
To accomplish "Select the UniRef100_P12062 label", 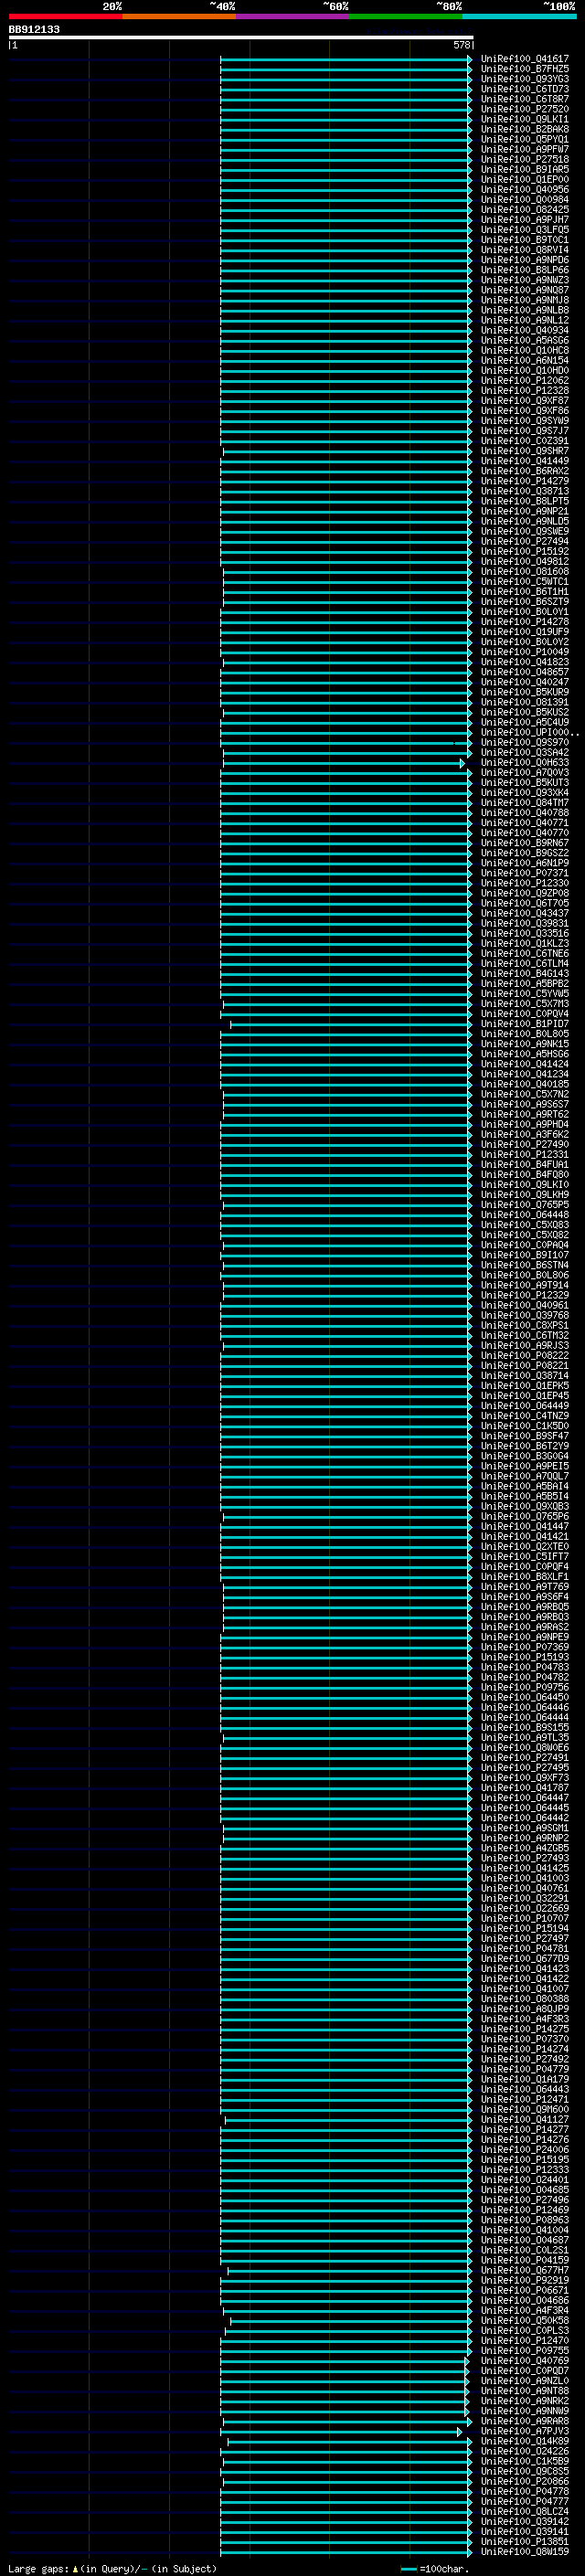I will pyautogui.click(x=525, y=380).
